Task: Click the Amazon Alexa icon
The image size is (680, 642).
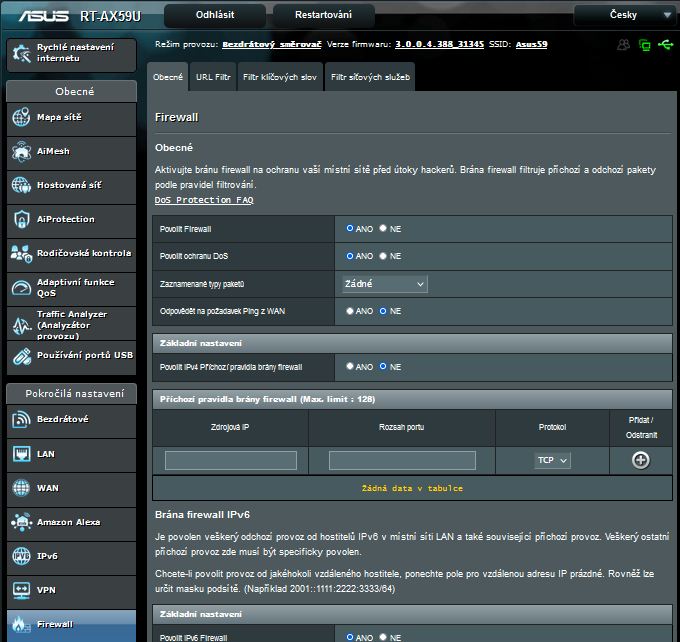Action: 22,522
